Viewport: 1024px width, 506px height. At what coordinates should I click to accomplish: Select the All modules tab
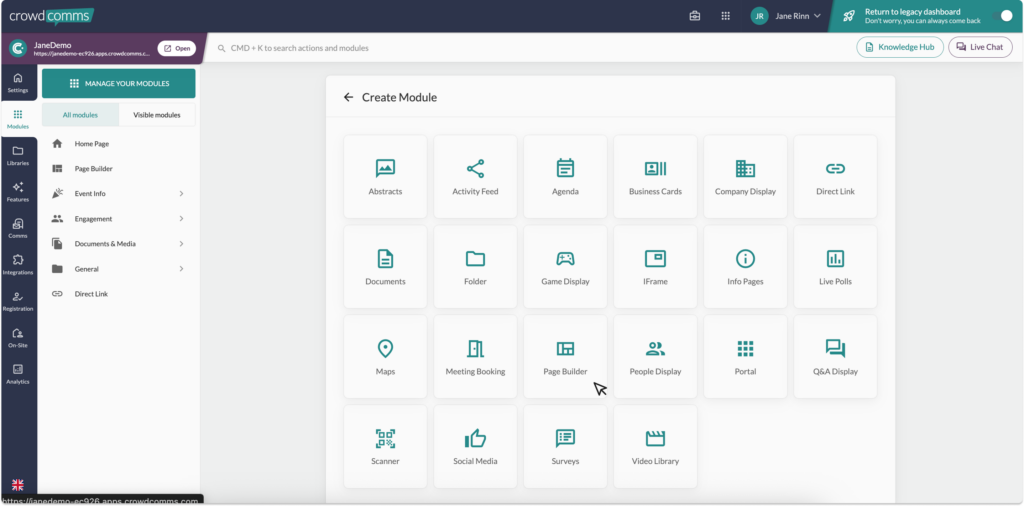tap(80, 115)
